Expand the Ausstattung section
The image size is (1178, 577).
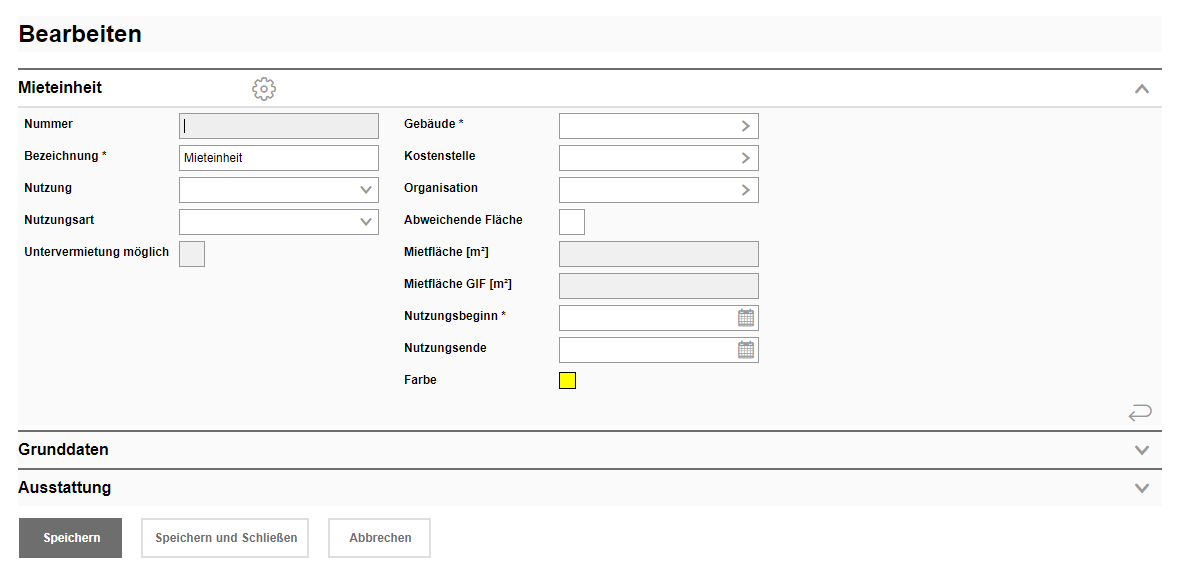1142,488
